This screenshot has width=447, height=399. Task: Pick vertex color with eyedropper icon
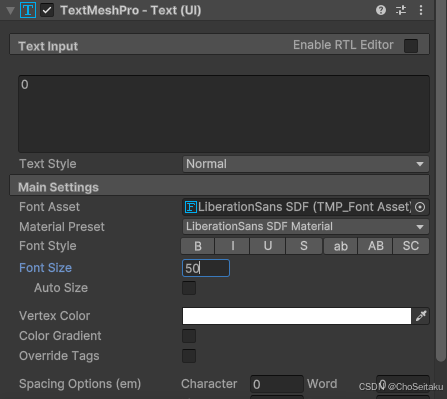coord(421,316)
